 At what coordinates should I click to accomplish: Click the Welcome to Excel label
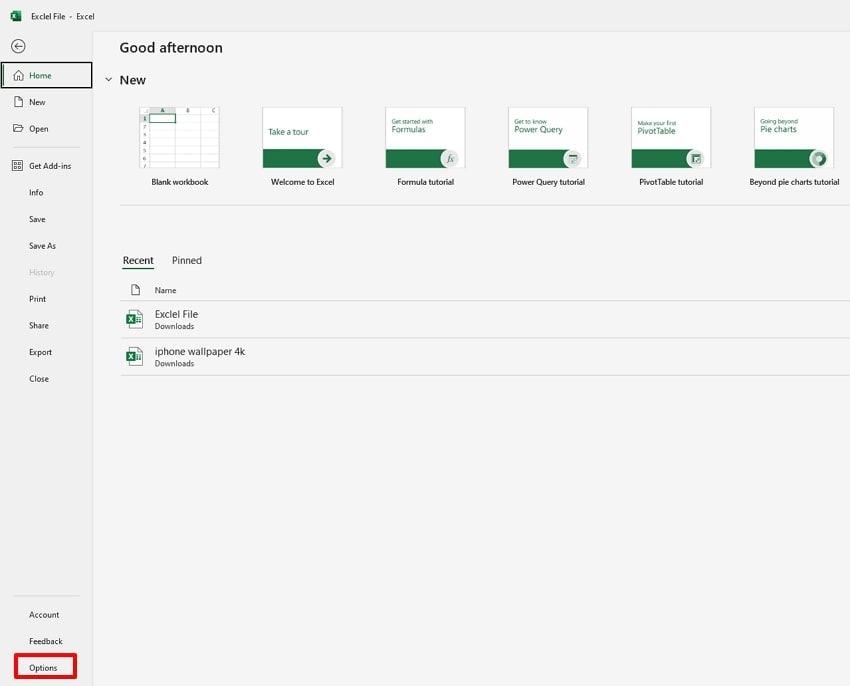(x=302, y=182)
